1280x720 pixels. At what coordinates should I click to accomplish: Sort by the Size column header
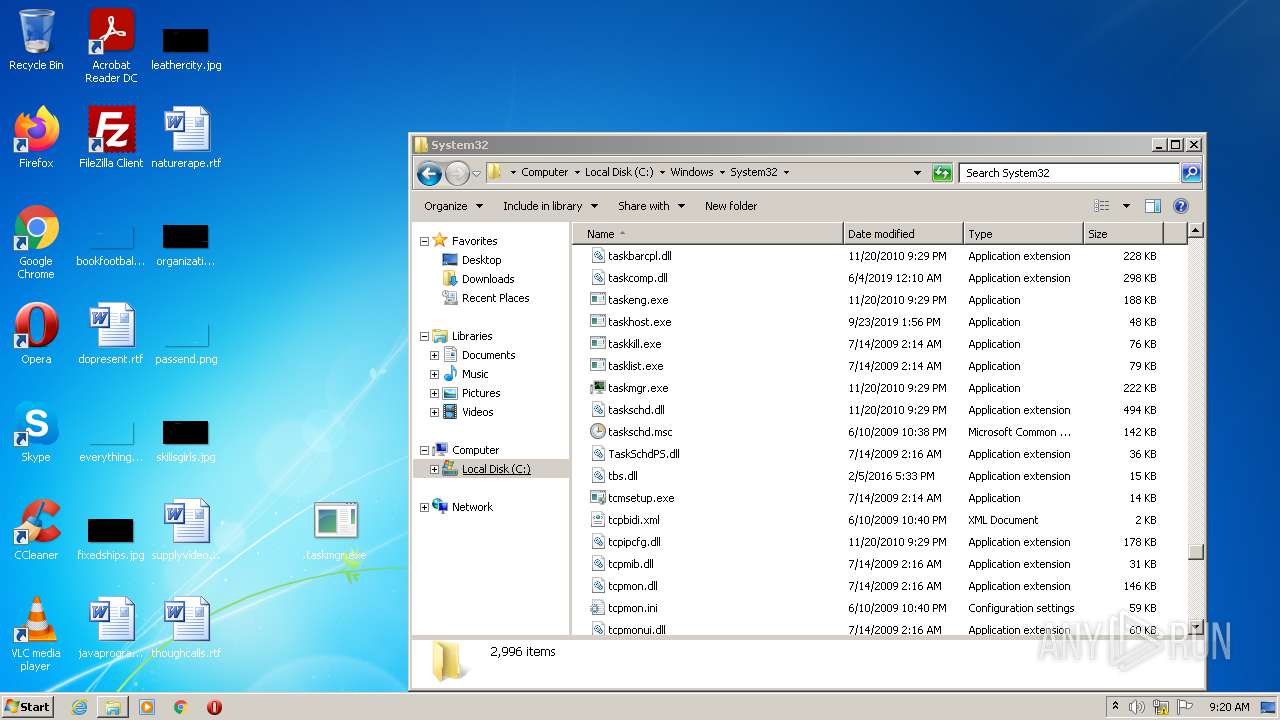tap(1124, 234)
